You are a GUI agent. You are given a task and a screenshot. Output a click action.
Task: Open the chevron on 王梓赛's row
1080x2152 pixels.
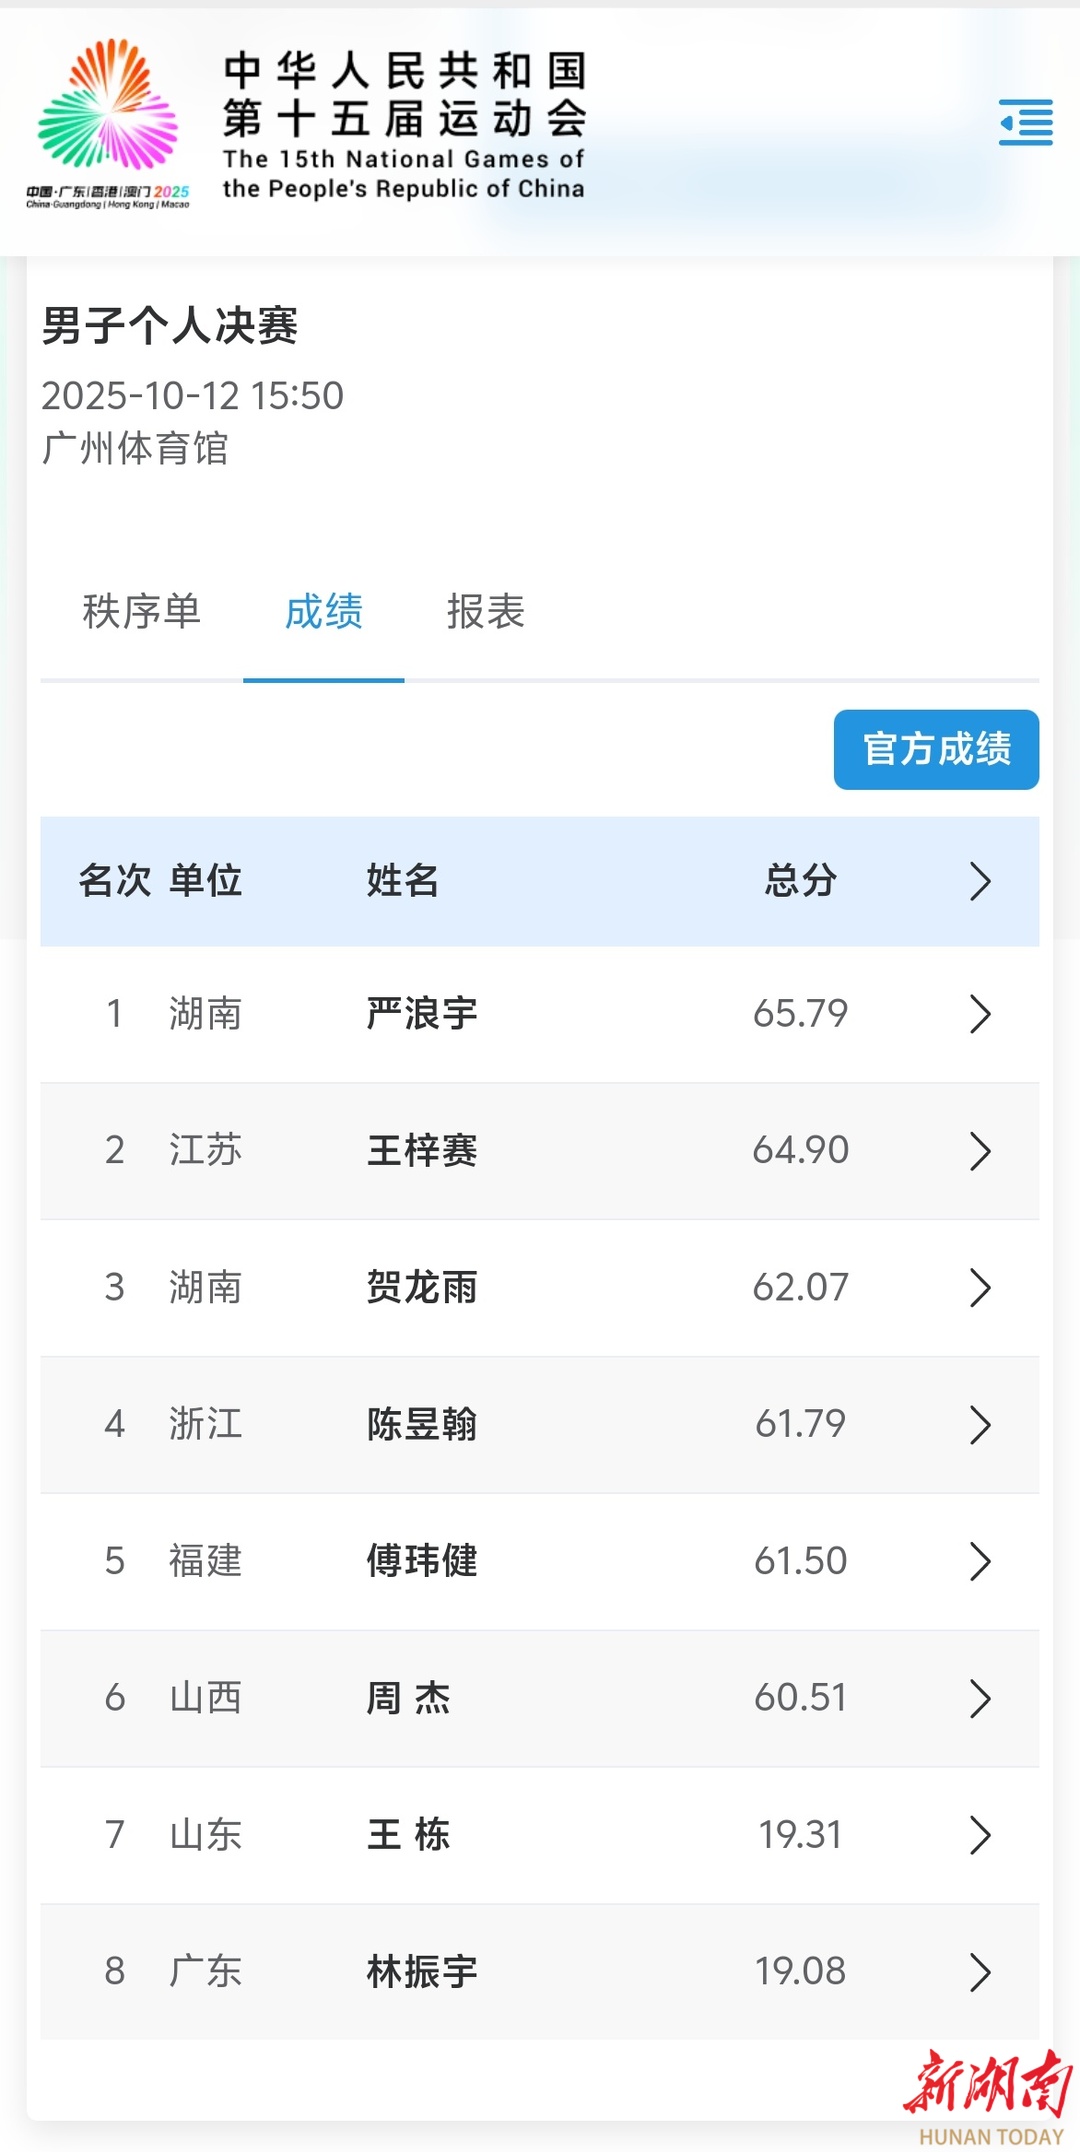coord(980,1151)
